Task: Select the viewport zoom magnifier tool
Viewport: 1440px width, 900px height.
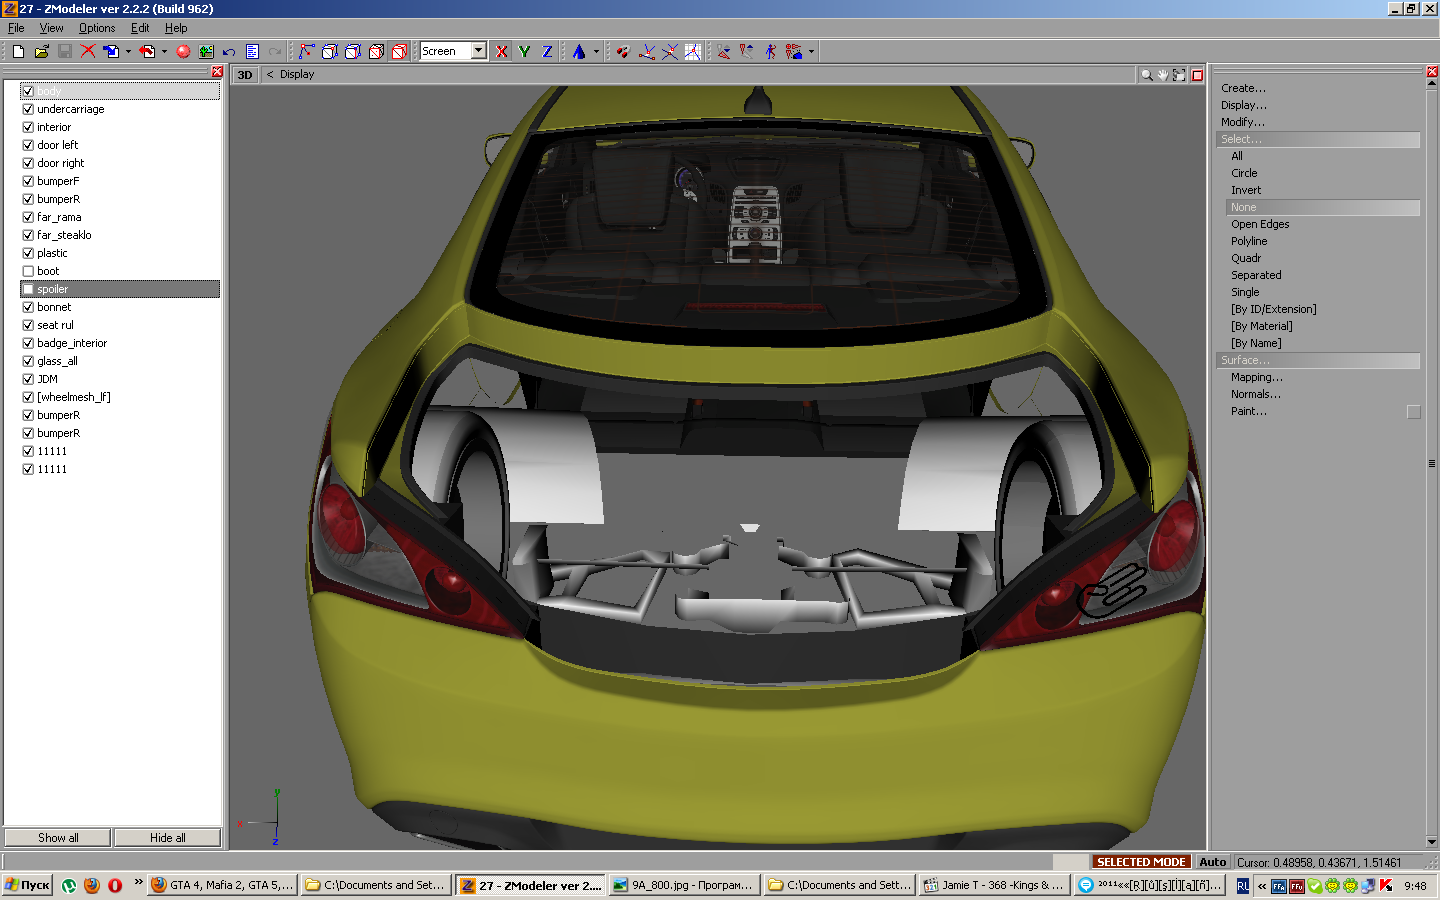Action: coord(1146,75)
